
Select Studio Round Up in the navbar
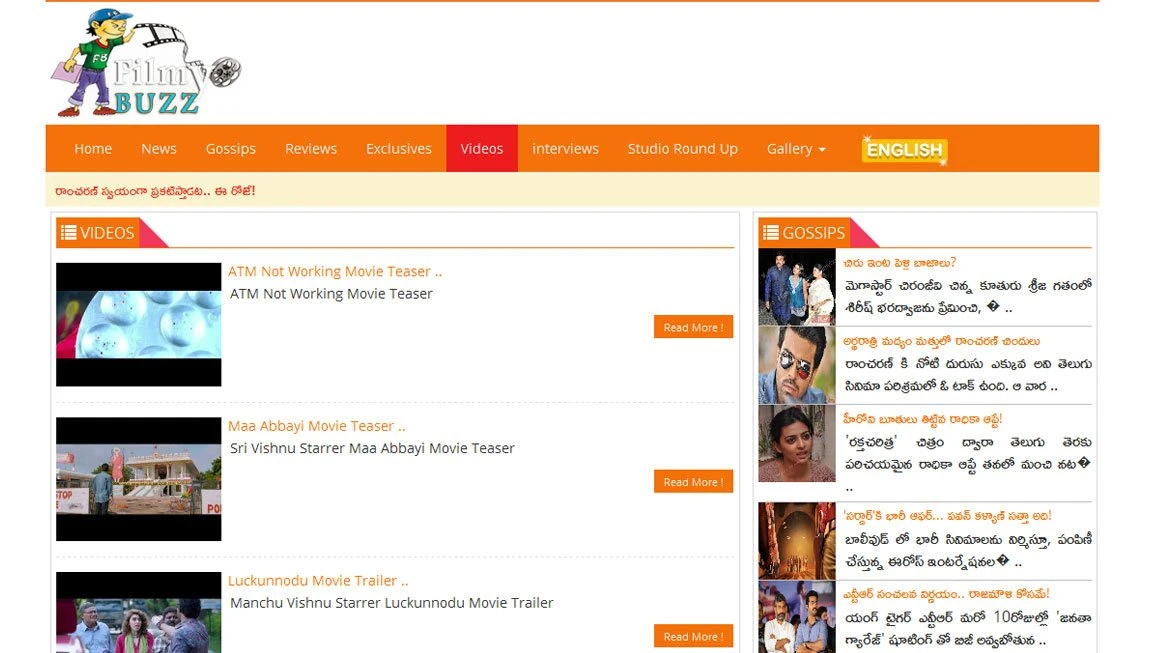coord(682,149)
